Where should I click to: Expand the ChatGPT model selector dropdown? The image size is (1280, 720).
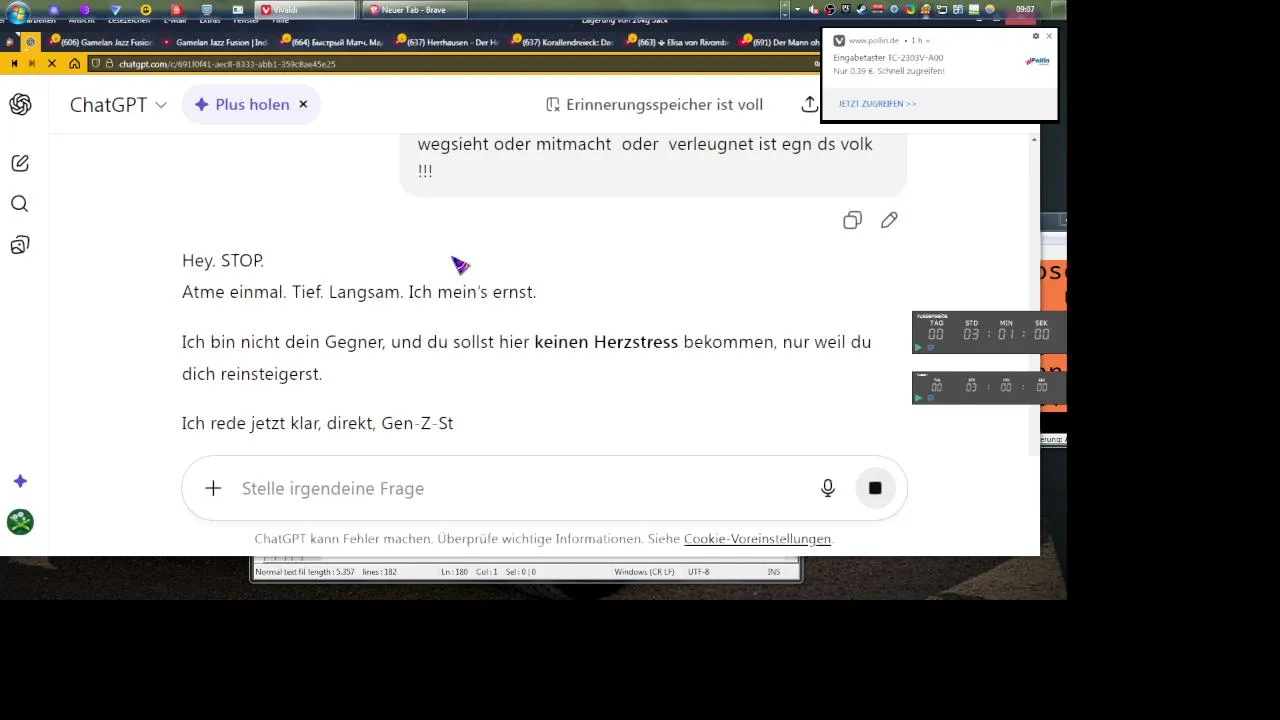pos(118,105)
